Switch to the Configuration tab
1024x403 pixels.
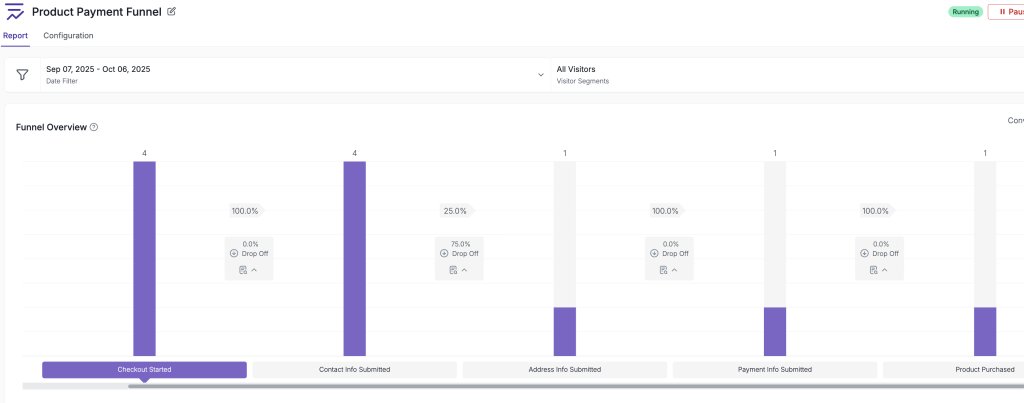point(68,36)
